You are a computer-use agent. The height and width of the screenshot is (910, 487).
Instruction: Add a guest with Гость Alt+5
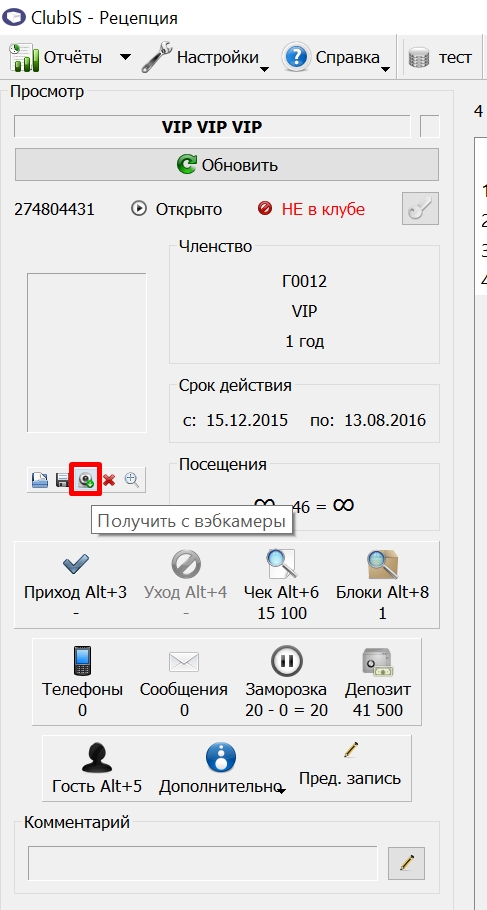coord(97,768)
